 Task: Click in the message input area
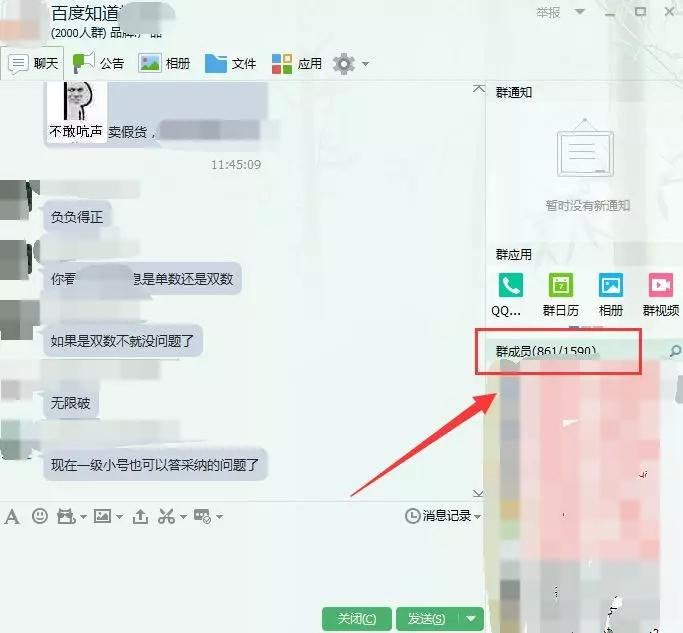(242, 566)
